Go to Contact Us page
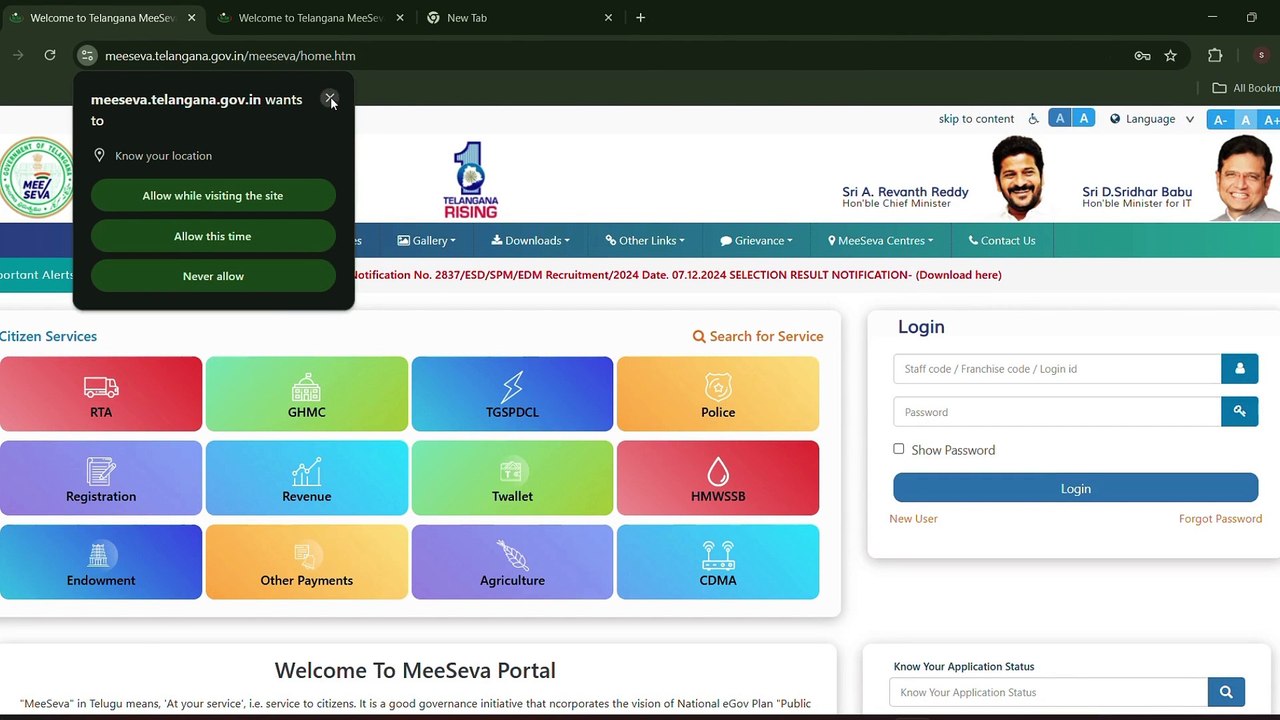 (1001, 240)
